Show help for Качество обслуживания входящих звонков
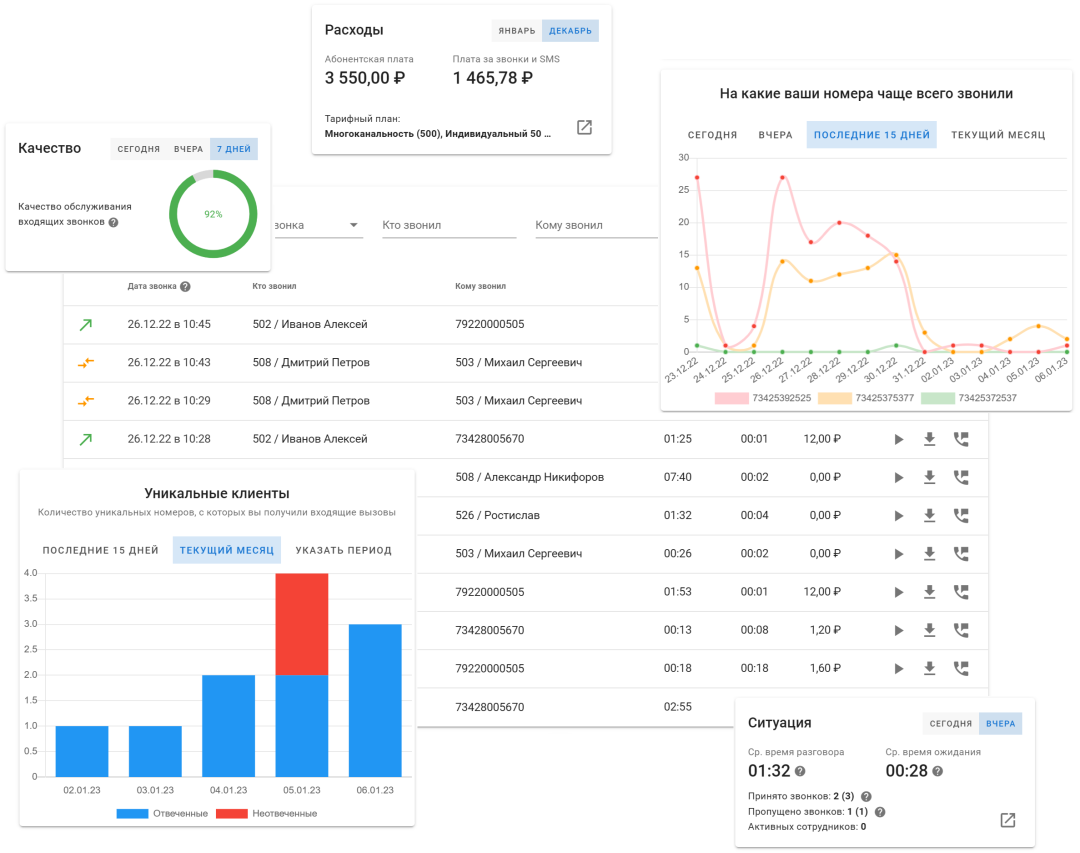This screenshot has height=853, width=1080. coord(114,223)
